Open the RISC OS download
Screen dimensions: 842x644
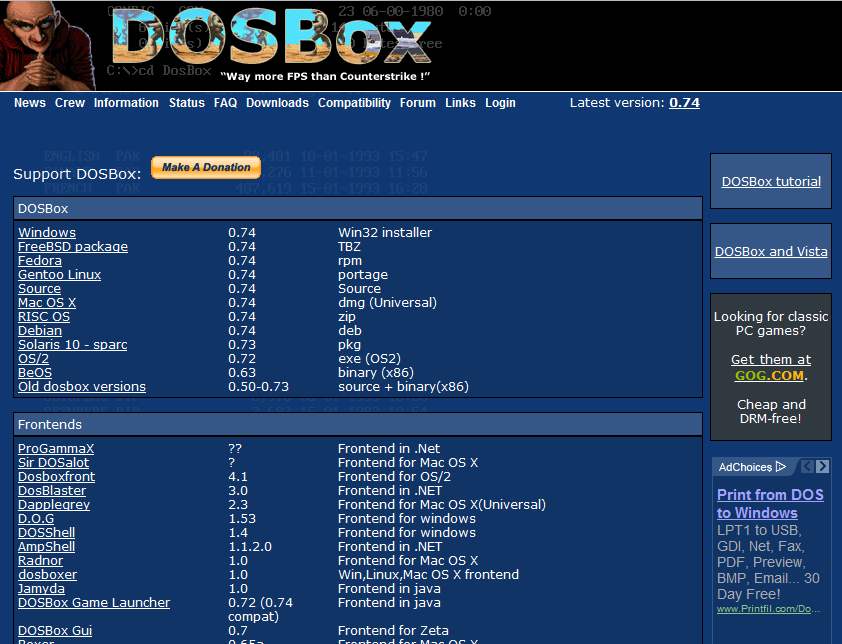(44, 316)
